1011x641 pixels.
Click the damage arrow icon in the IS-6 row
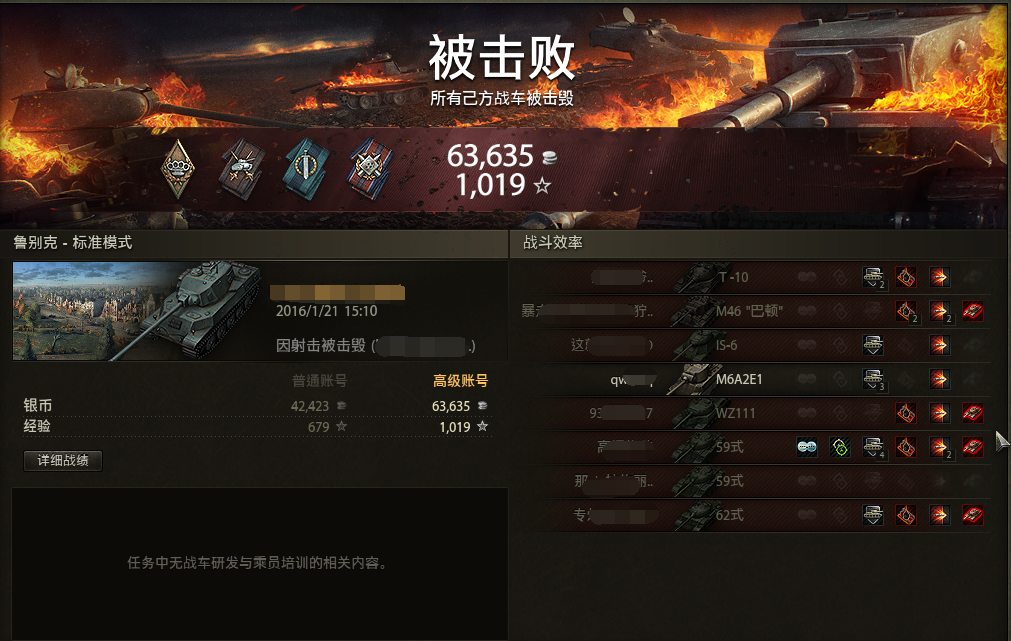tap(939, 345)
